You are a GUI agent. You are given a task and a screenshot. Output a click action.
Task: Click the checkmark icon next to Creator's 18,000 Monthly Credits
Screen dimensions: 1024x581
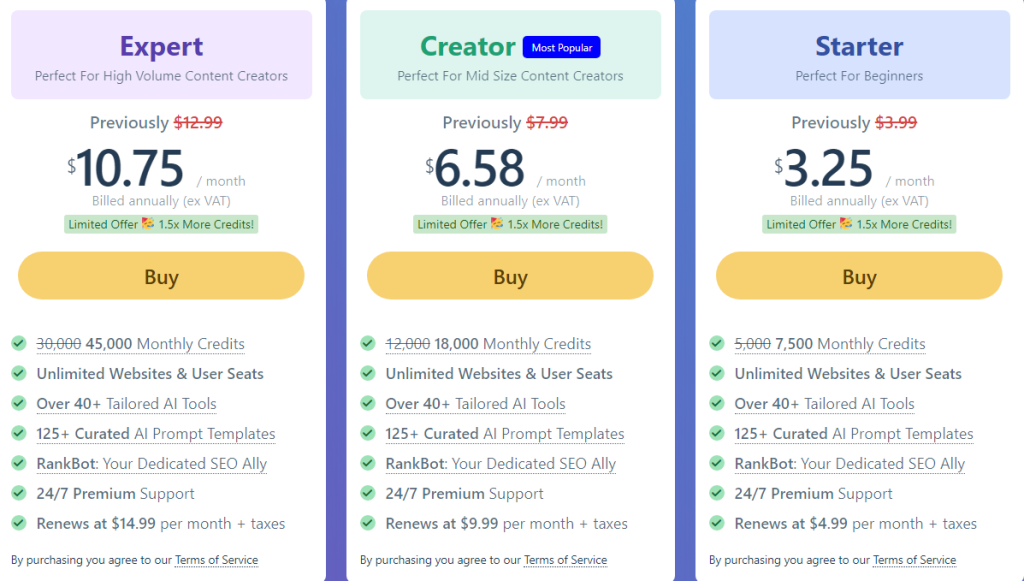[x=368, y=343]
